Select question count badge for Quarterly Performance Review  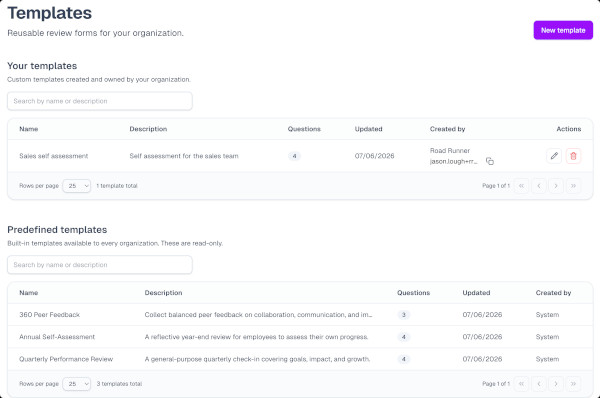(x=403, y=359)
